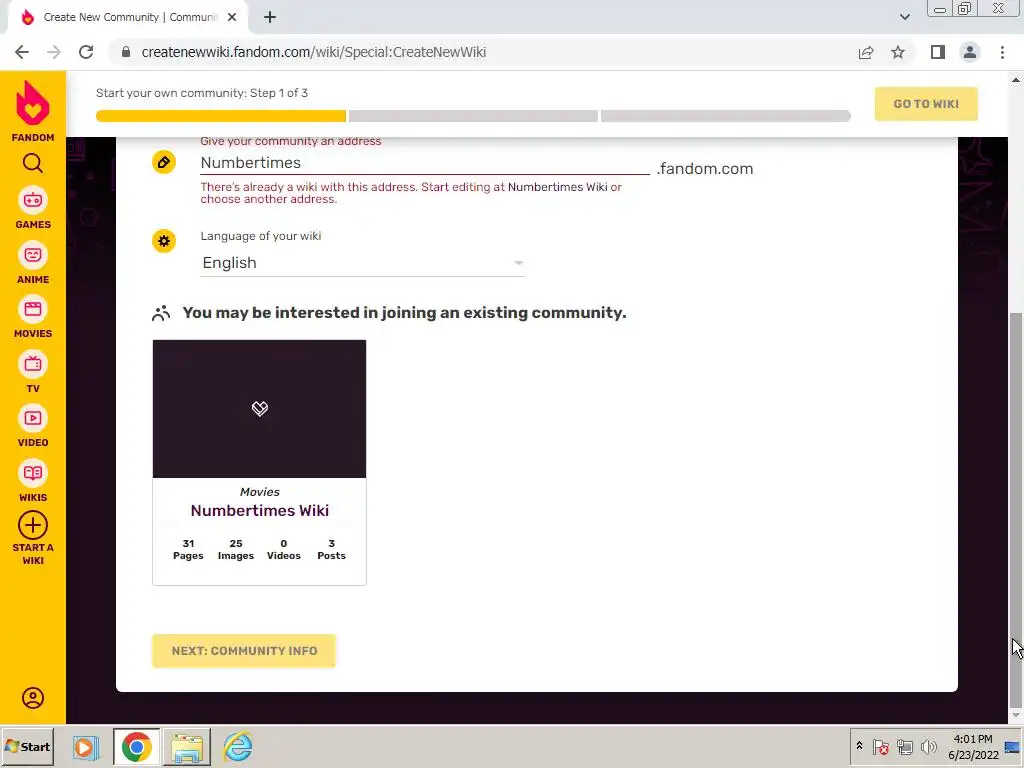
Task: Click the browser forward arrow
Action: 54,52
